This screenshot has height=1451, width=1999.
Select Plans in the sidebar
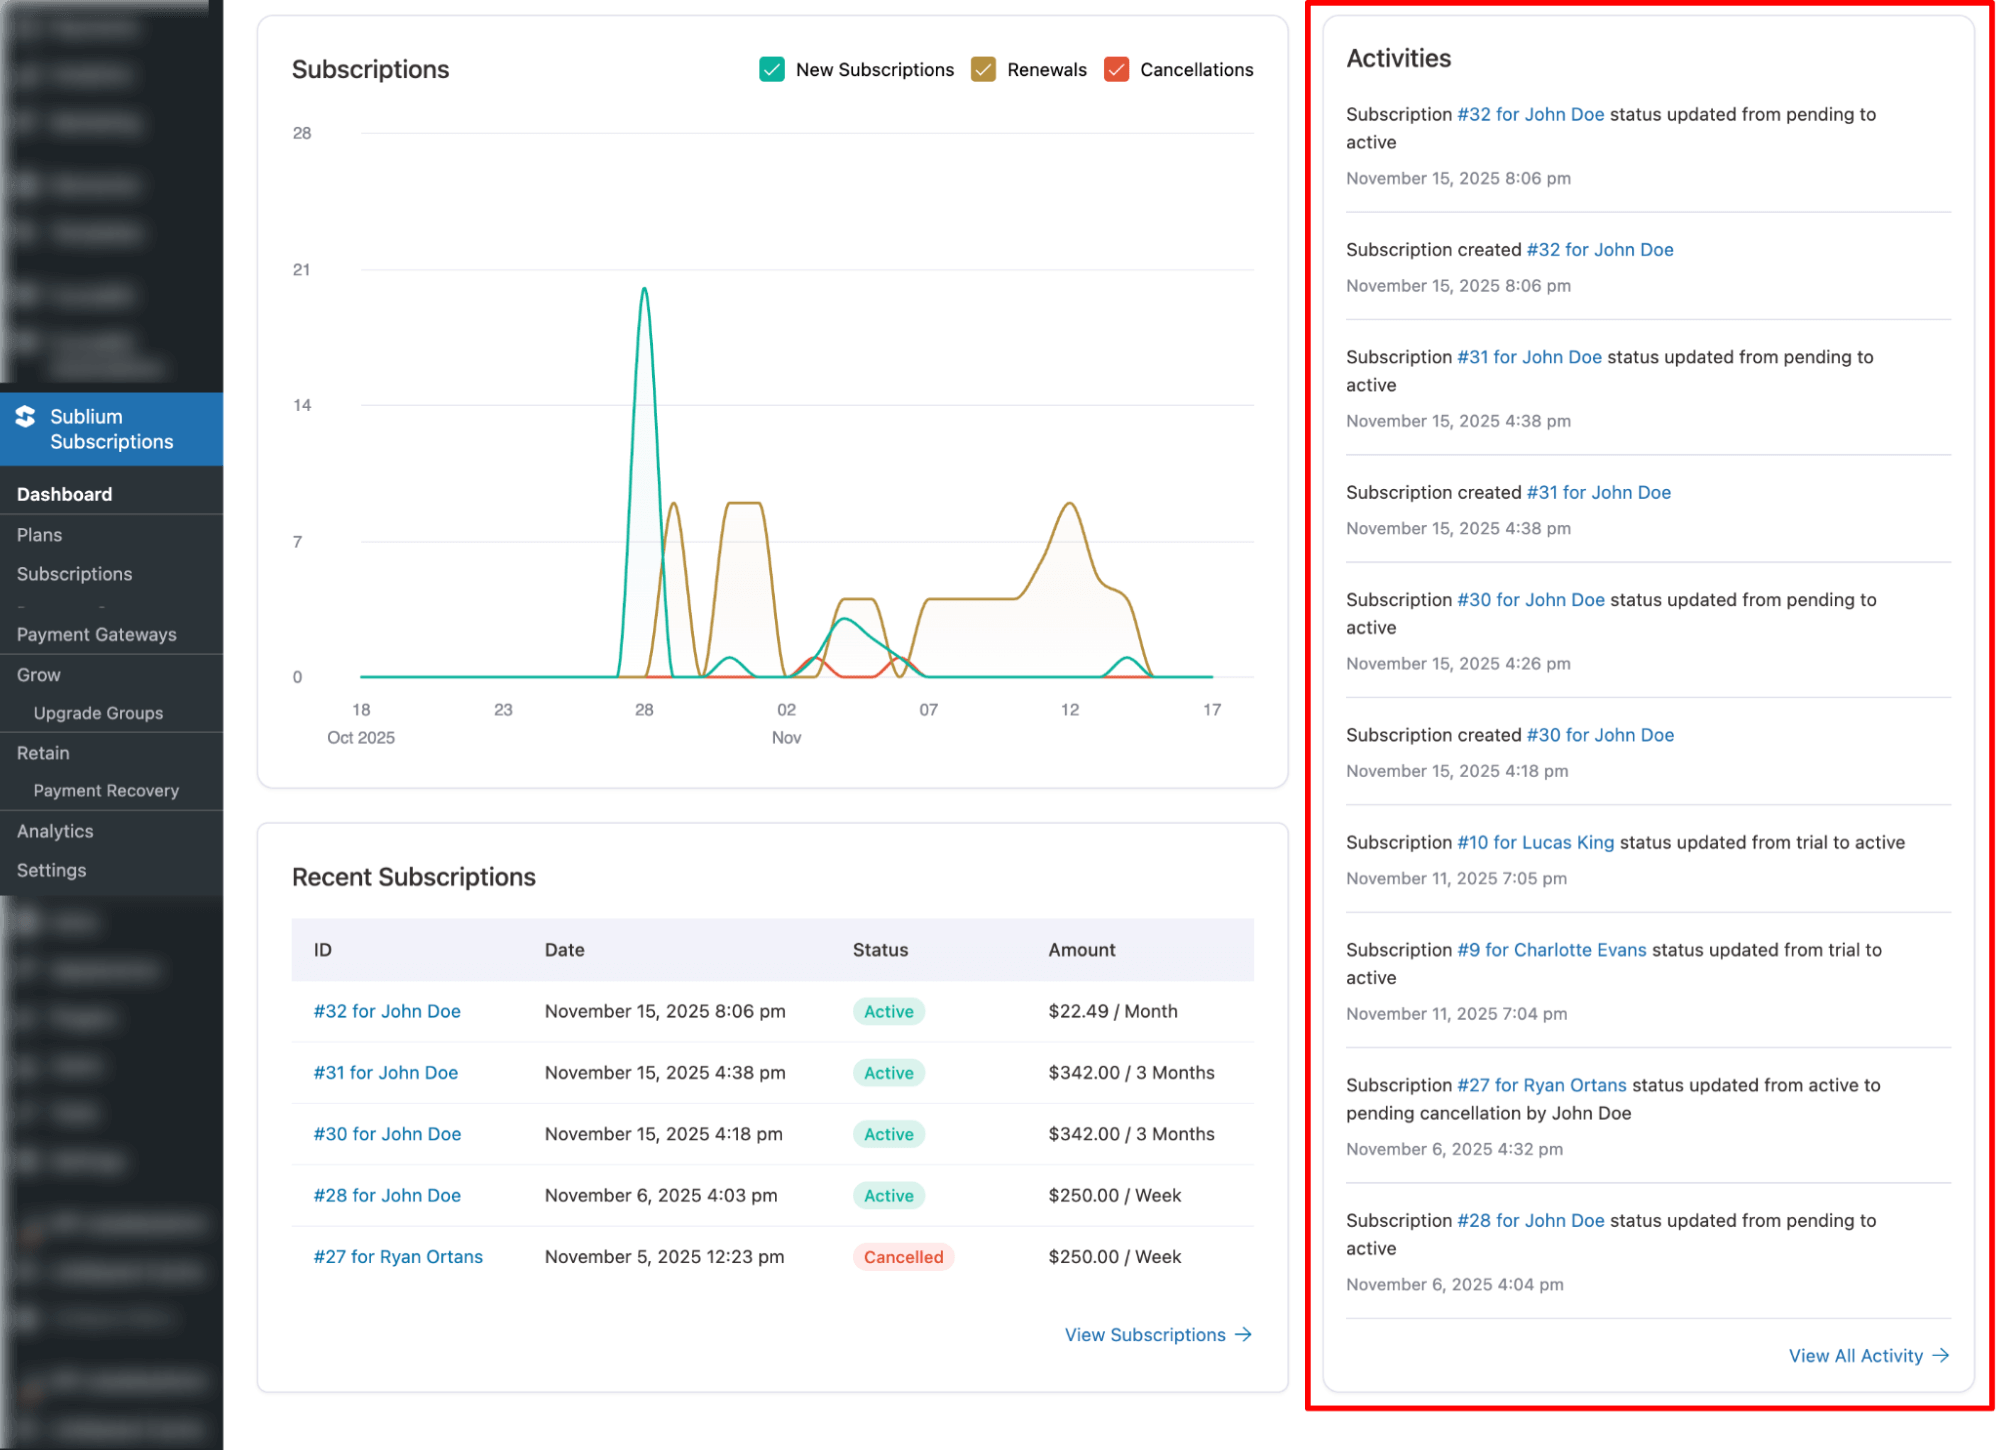[39, 534]
